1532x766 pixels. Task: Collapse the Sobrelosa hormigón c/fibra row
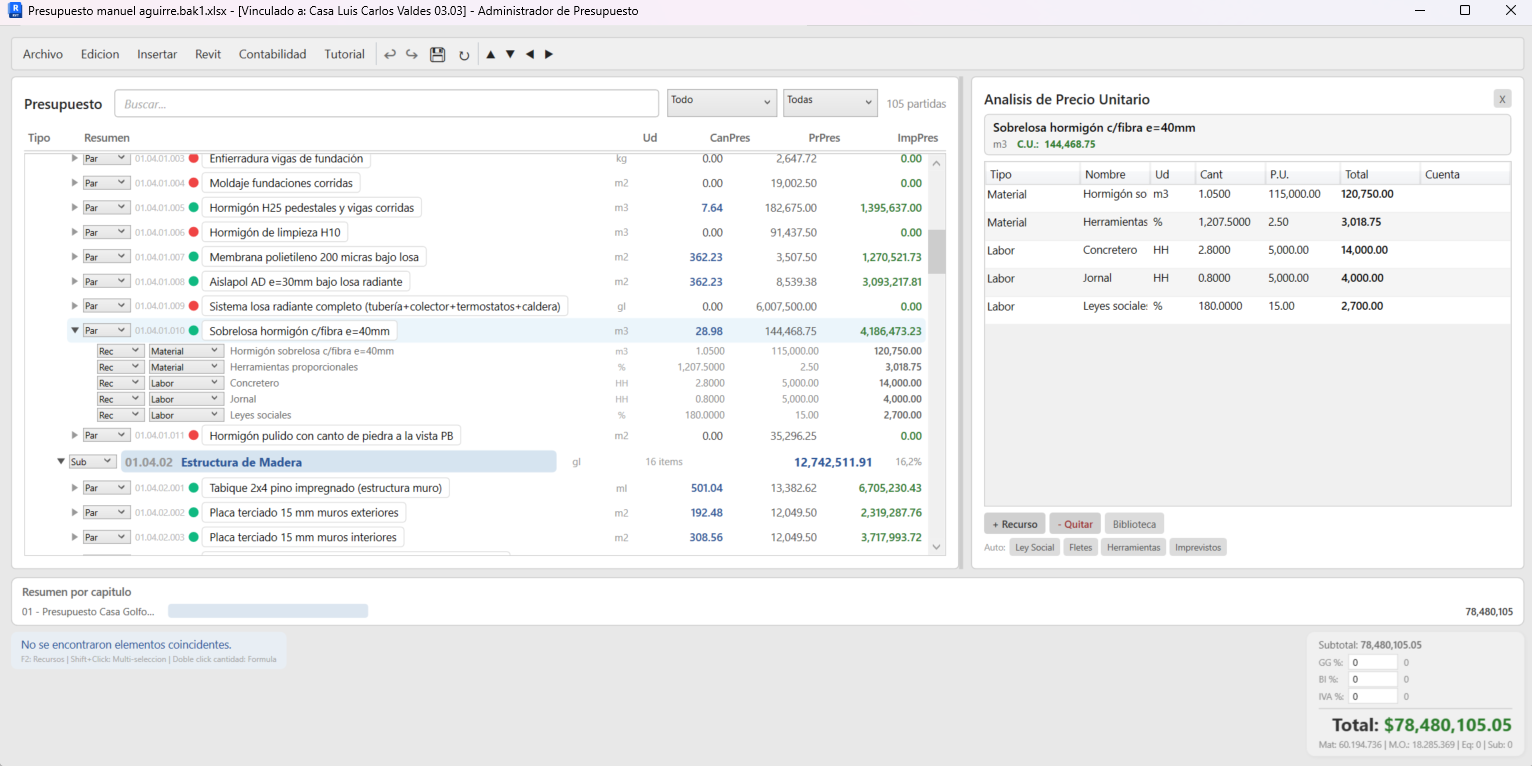tap(74, 330)
